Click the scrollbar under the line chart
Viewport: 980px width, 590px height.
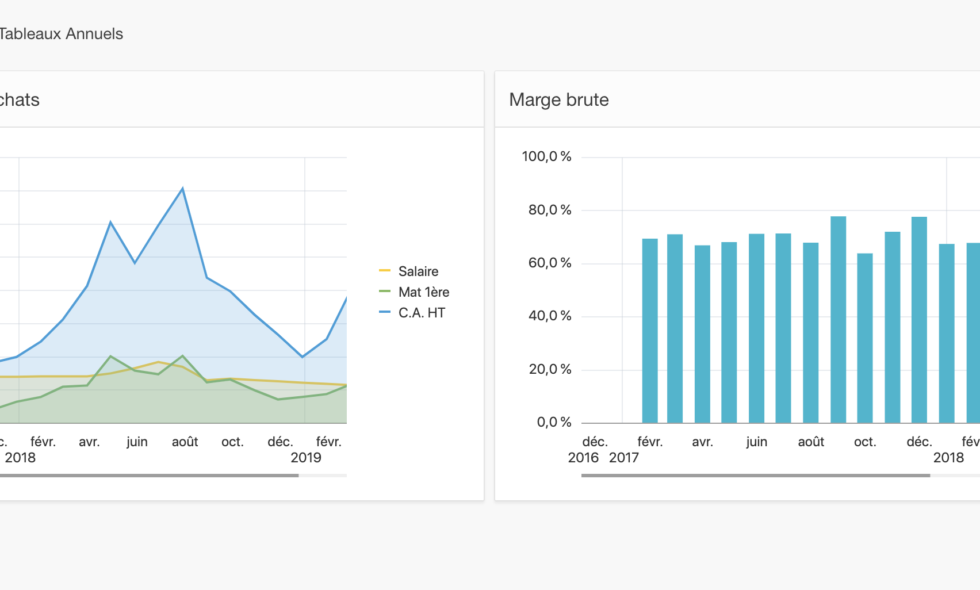coord(148,475)
